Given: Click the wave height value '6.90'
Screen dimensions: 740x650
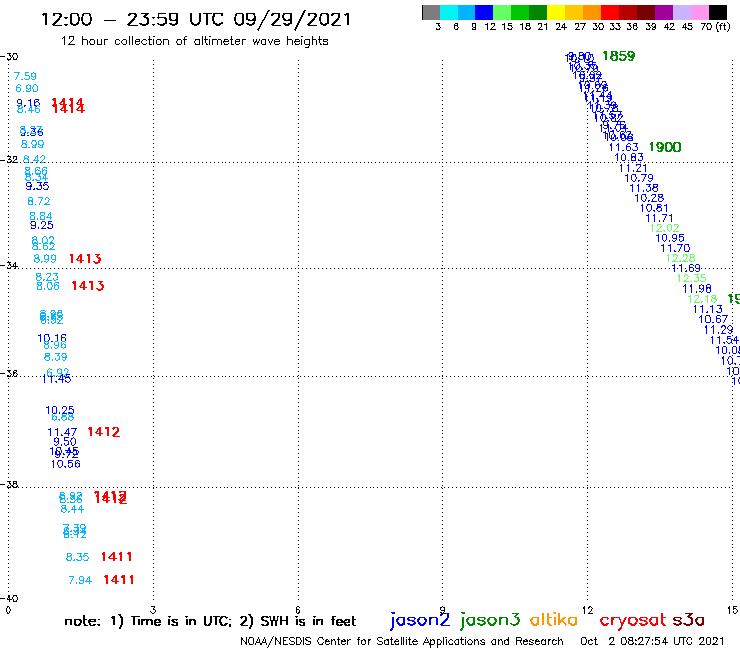Looking at the screenshot, I should (x=27, y=88).
